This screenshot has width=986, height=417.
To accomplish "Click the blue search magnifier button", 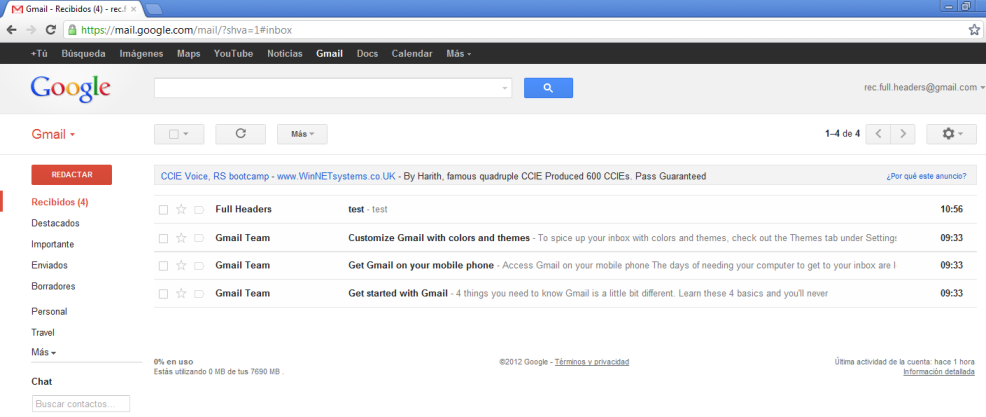I will click(x=548, y=88).
